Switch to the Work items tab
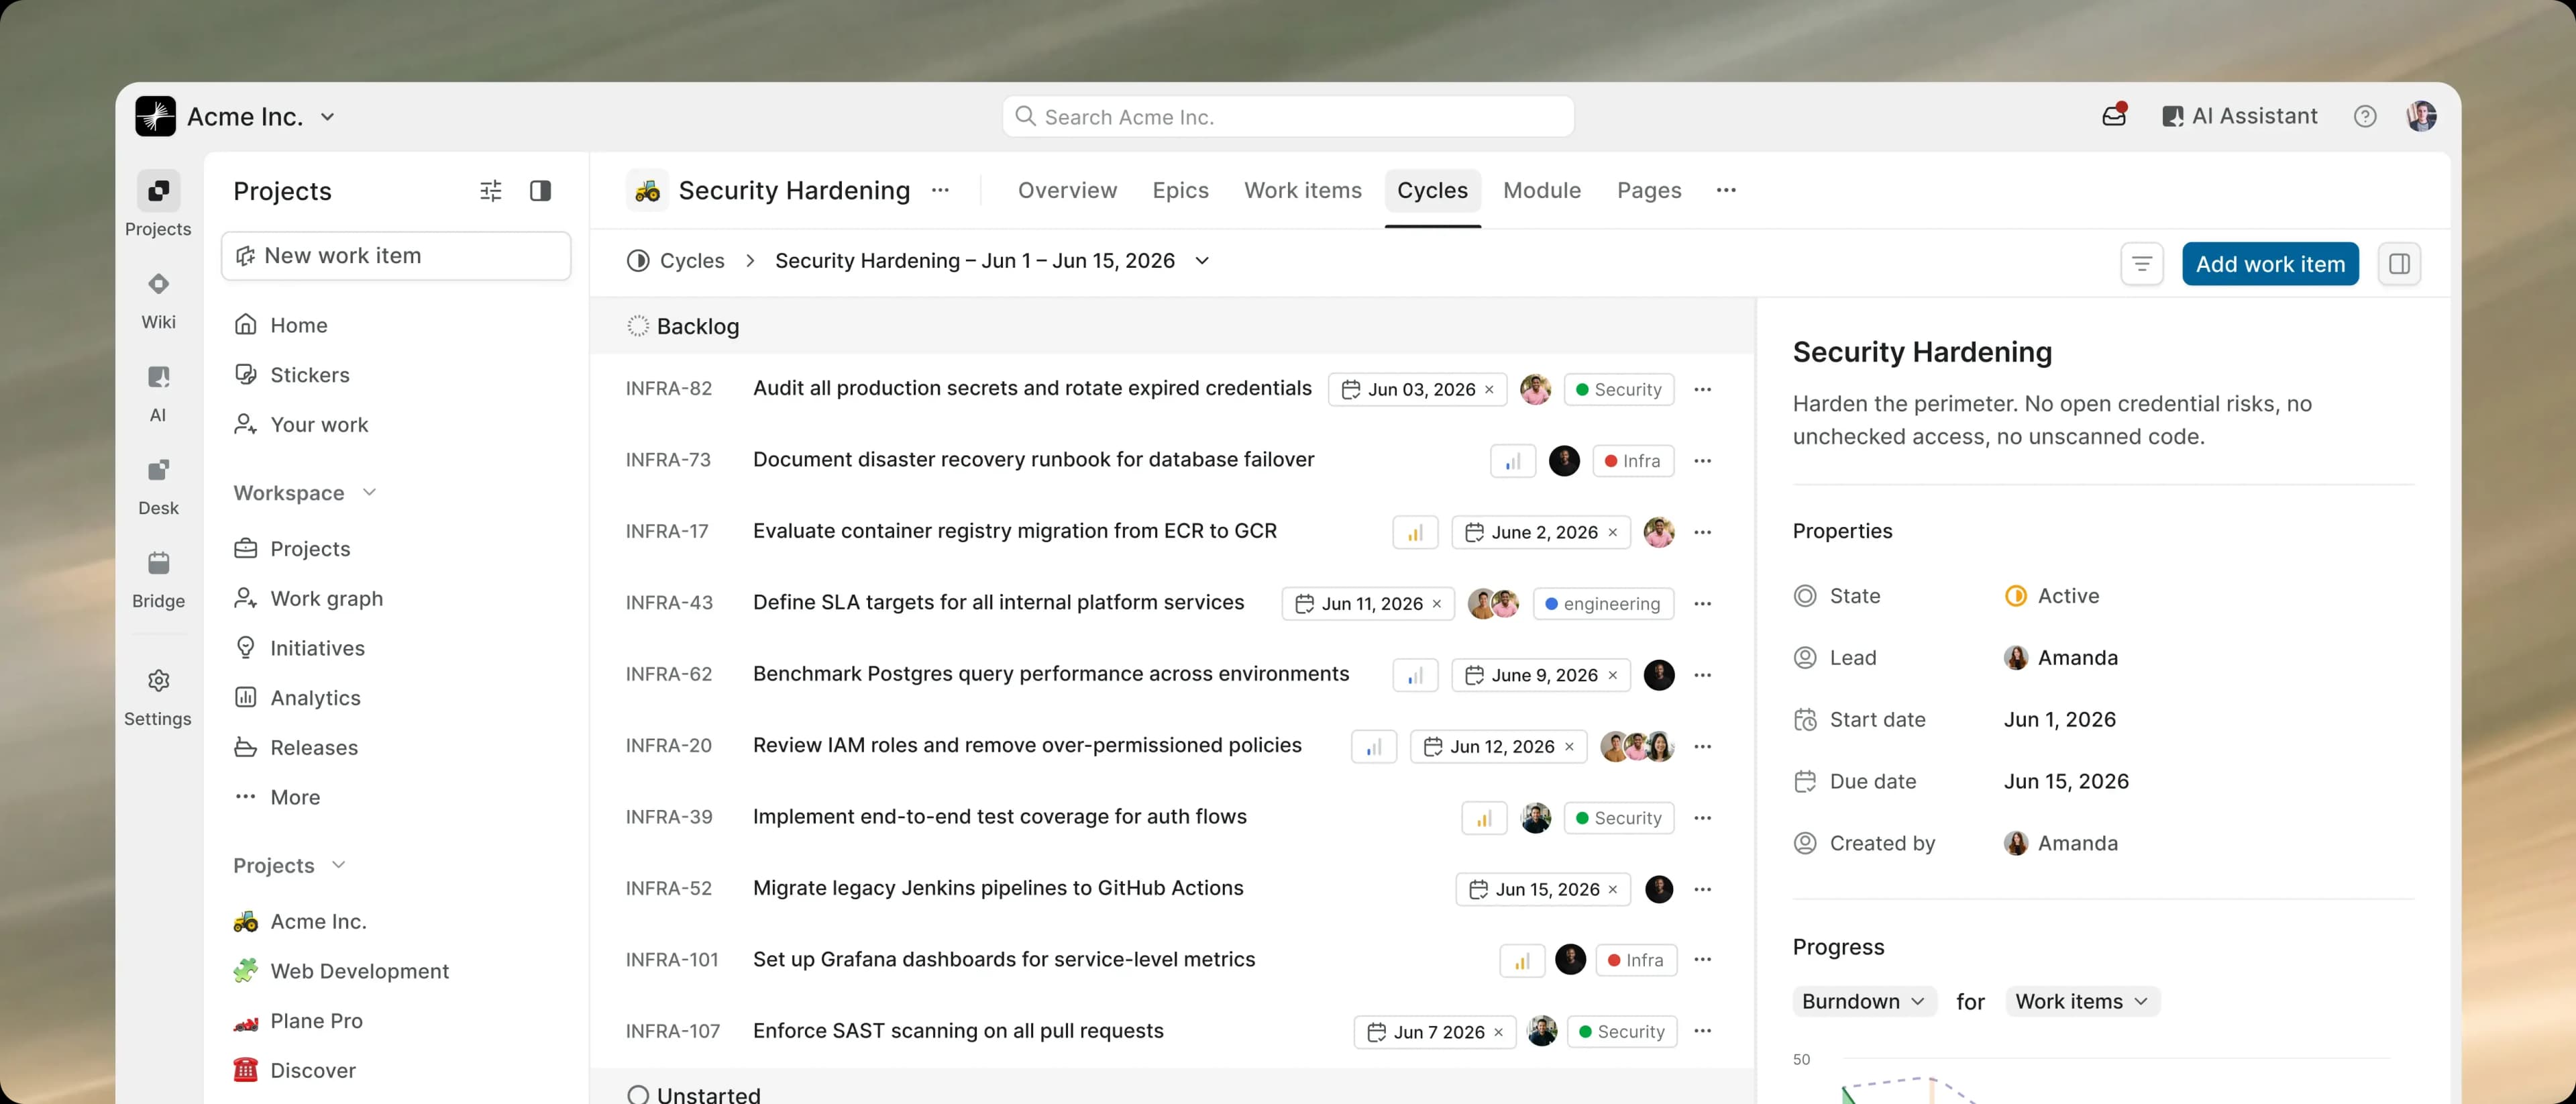The width and height of the screenshot is (2576, 1104). tap(1302, 190)
